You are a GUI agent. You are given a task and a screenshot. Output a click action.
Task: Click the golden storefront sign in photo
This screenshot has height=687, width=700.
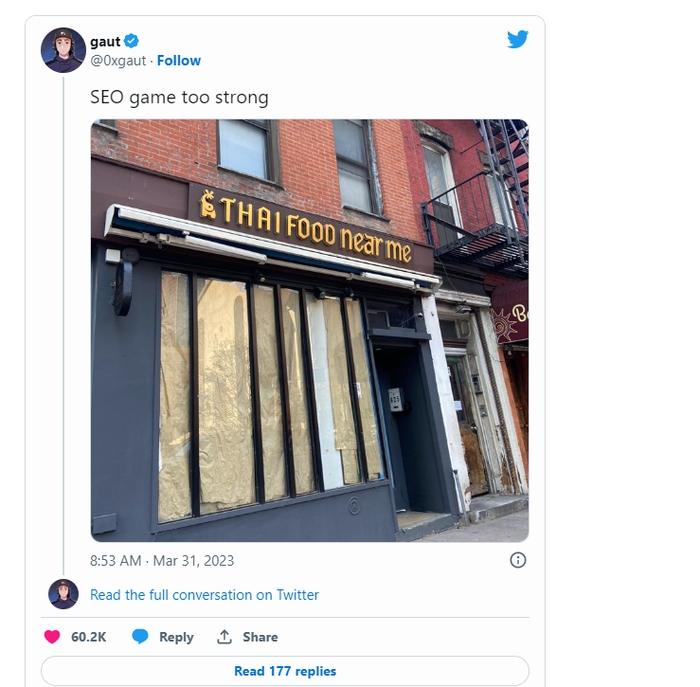point(305,226)
